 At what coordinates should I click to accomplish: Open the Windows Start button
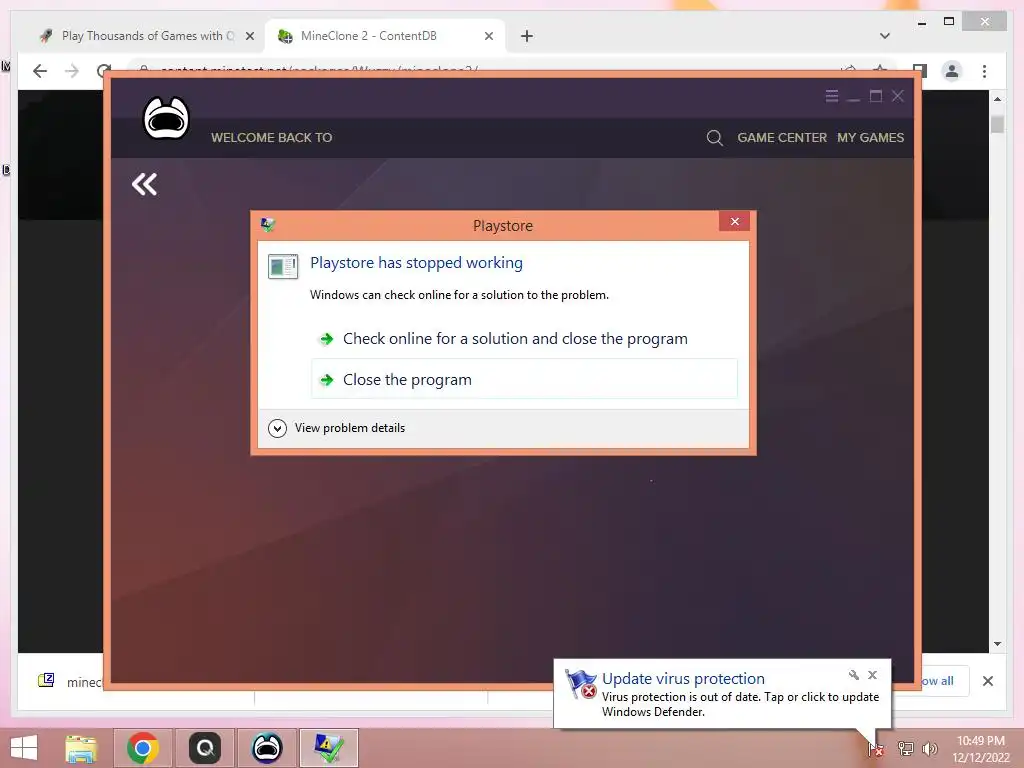(24, 748)
